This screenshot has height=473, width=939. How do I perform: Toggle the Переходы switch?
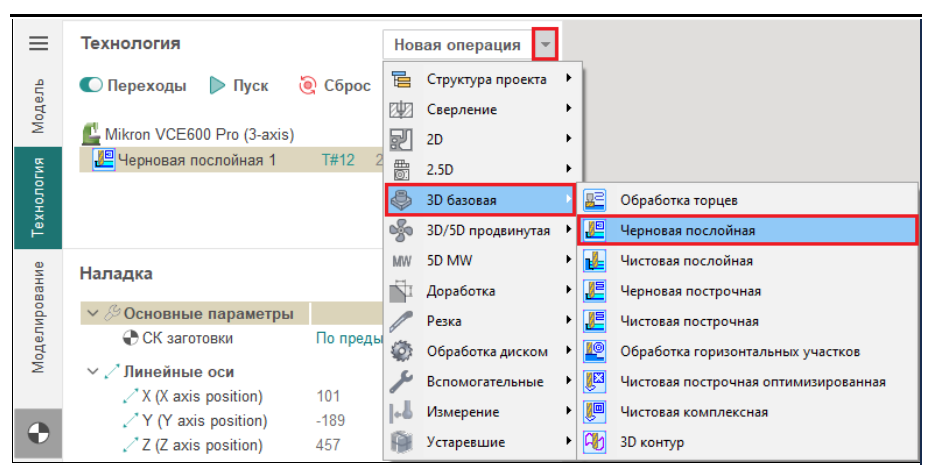click(91, 86)
